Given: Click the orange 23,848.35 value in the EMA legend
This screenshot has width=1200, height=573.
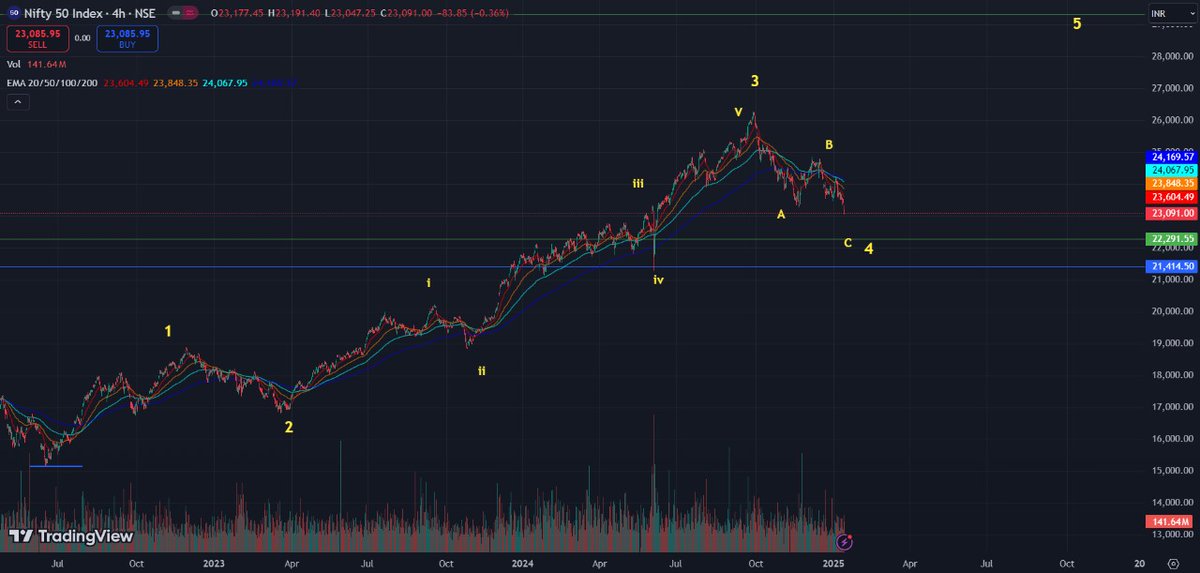Looking at the screenshot, I should point(173,83).
